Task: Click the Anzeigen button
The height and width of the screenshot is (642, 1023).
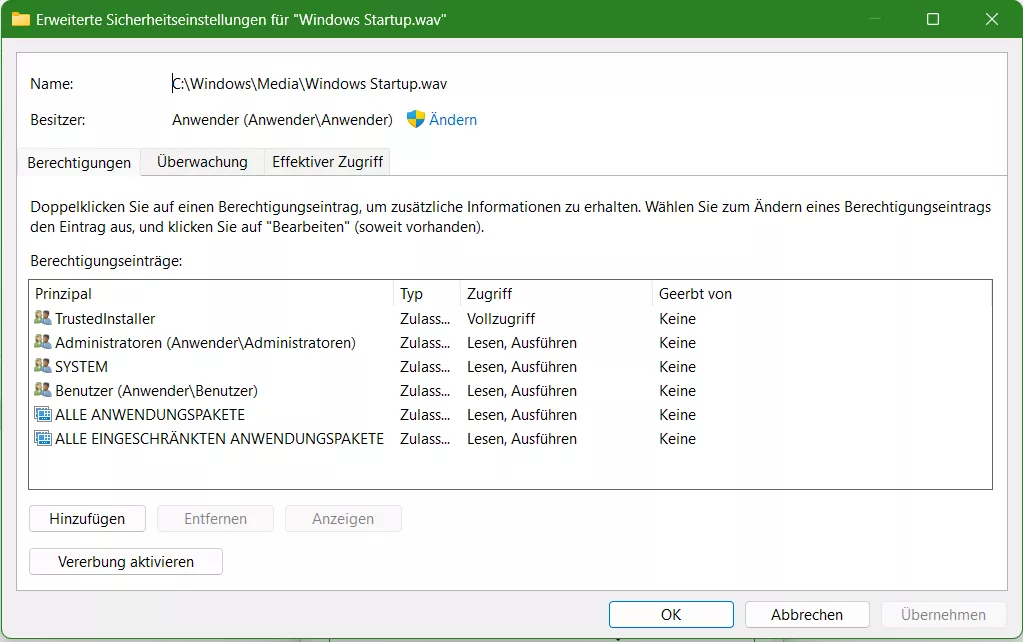Action: tap(343, 519)
